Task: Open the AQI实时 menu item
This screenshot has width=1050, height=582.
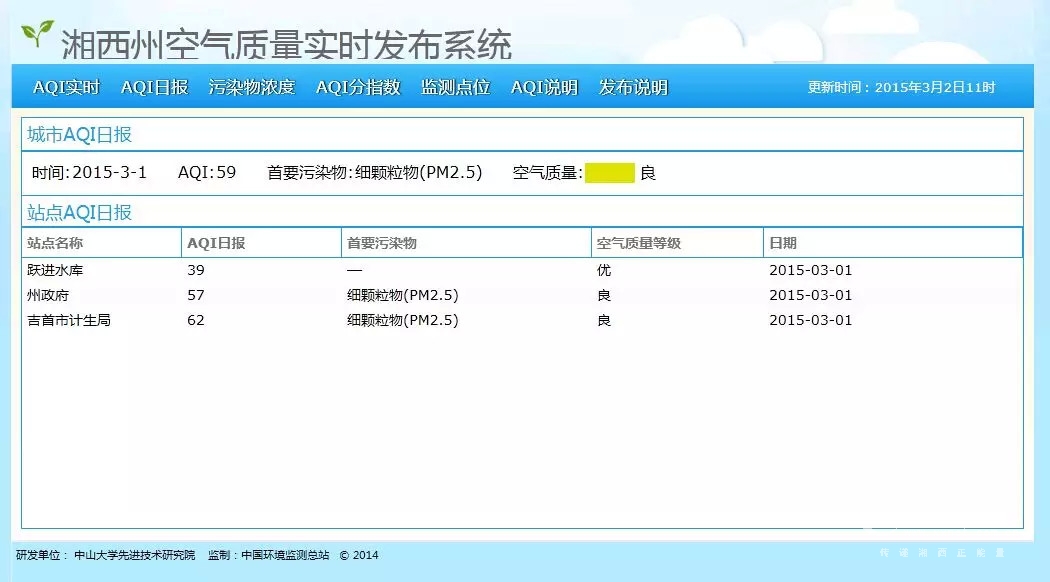Action: 66,87
